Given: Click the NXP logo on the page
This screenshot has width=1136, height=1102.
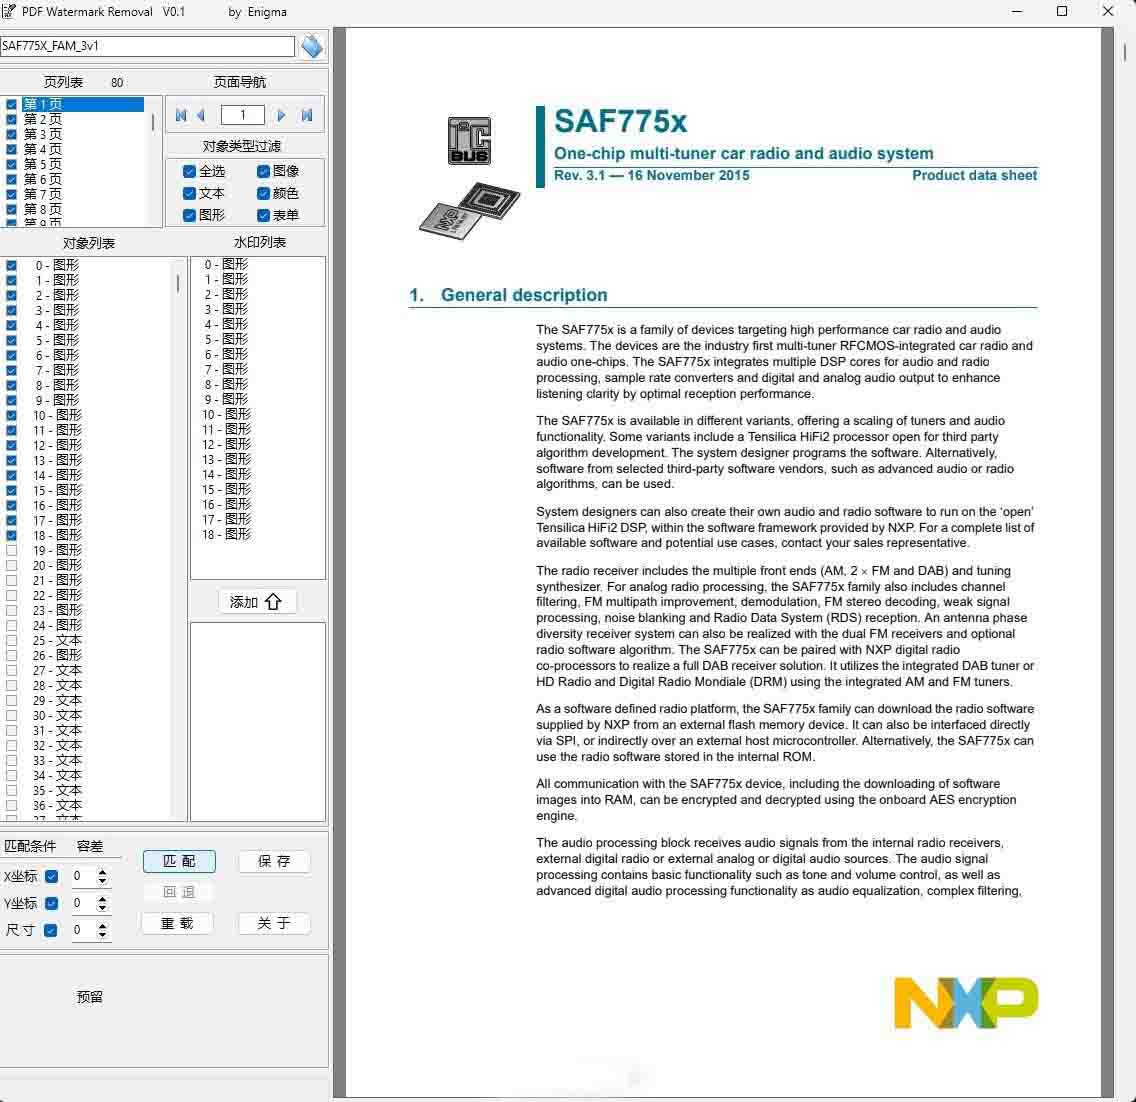Looking at the screenshot, I should 965,1003.
